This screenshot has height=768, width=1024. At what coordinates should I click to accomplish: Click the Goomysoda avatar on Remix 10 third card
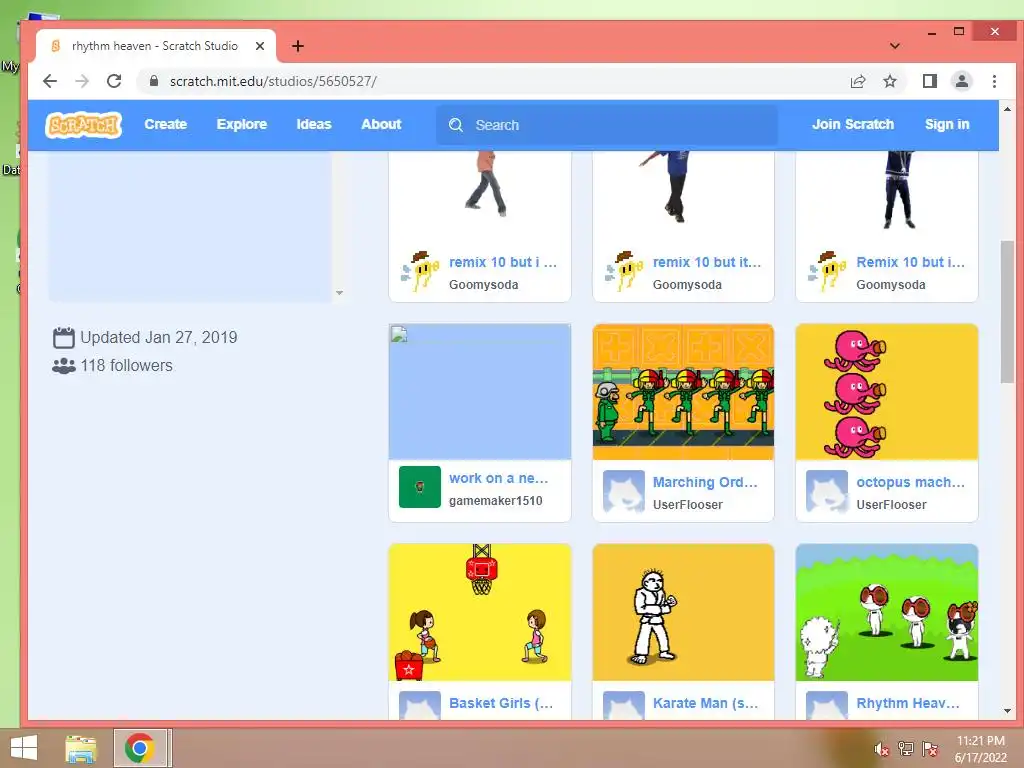827,272
